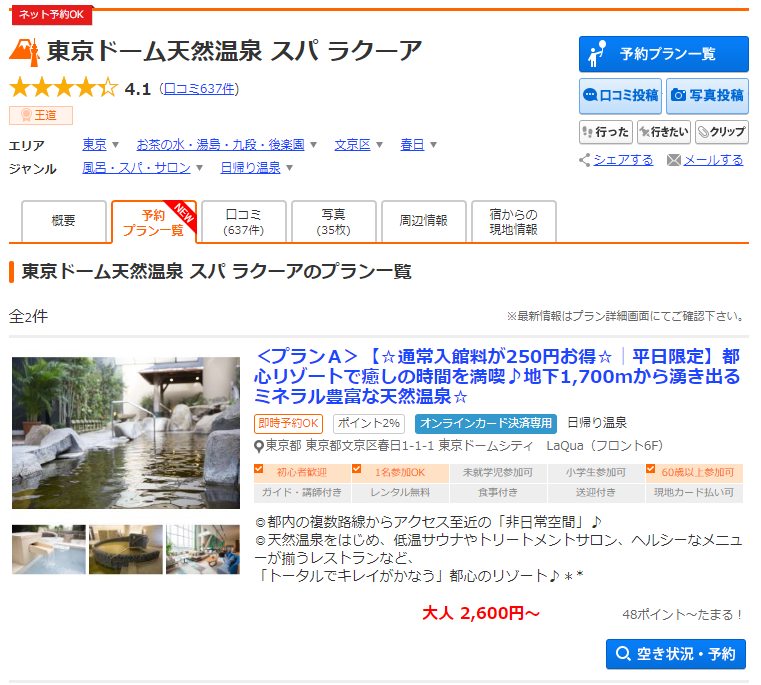
Task: Toggle the 初心者歓迎 checkbox tag
Action: (x=295, y=472)
